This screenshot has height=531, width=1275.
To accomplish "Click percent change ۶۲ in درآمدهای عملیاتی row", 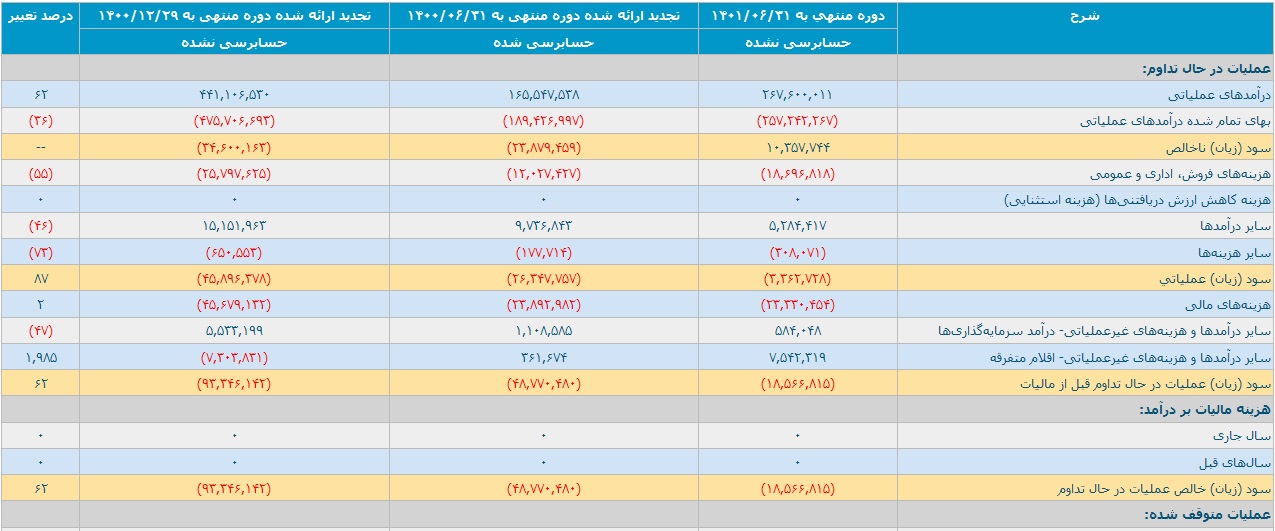I will [x=40, y=95].
